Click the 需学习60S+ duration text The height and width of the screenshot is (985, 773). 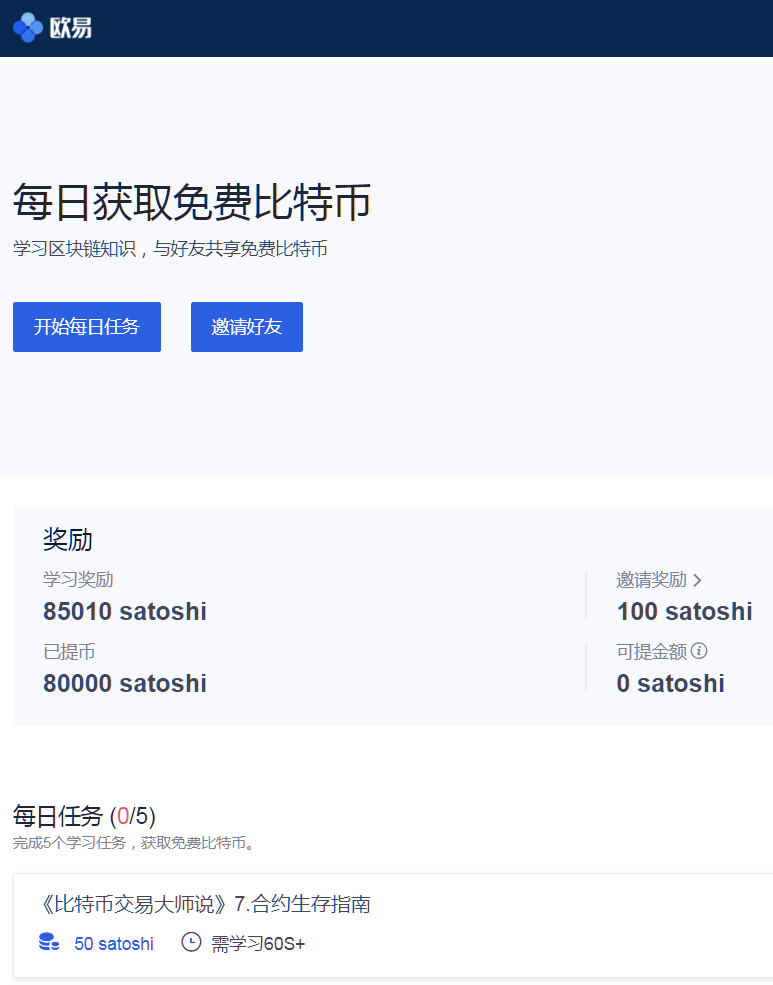258,944
